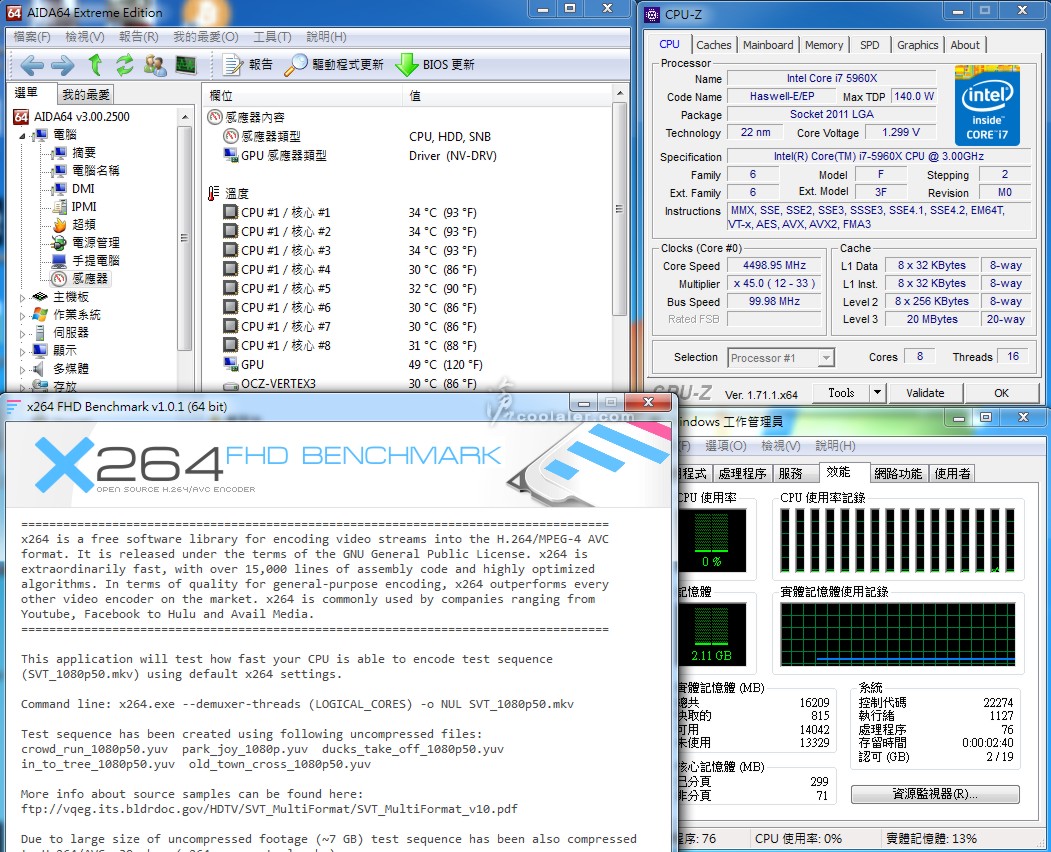Viewport: 1051px width, 852px height.
Task: Open the users icon in AIDA64 toolbar
Action: (x=155, y=65)
